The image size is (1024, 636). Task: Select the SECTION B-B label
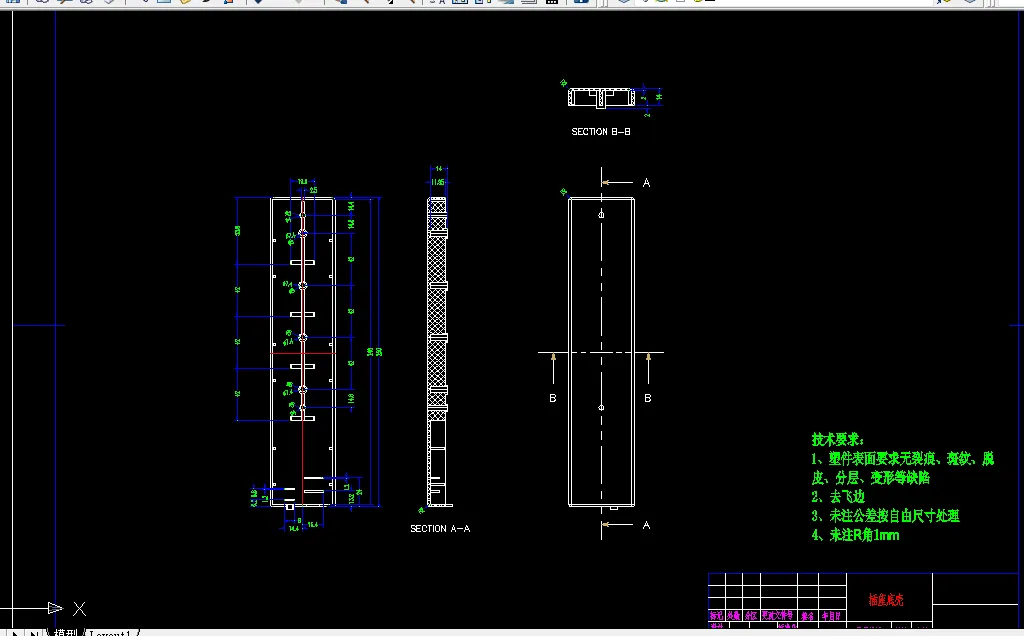tap(601, 132)
